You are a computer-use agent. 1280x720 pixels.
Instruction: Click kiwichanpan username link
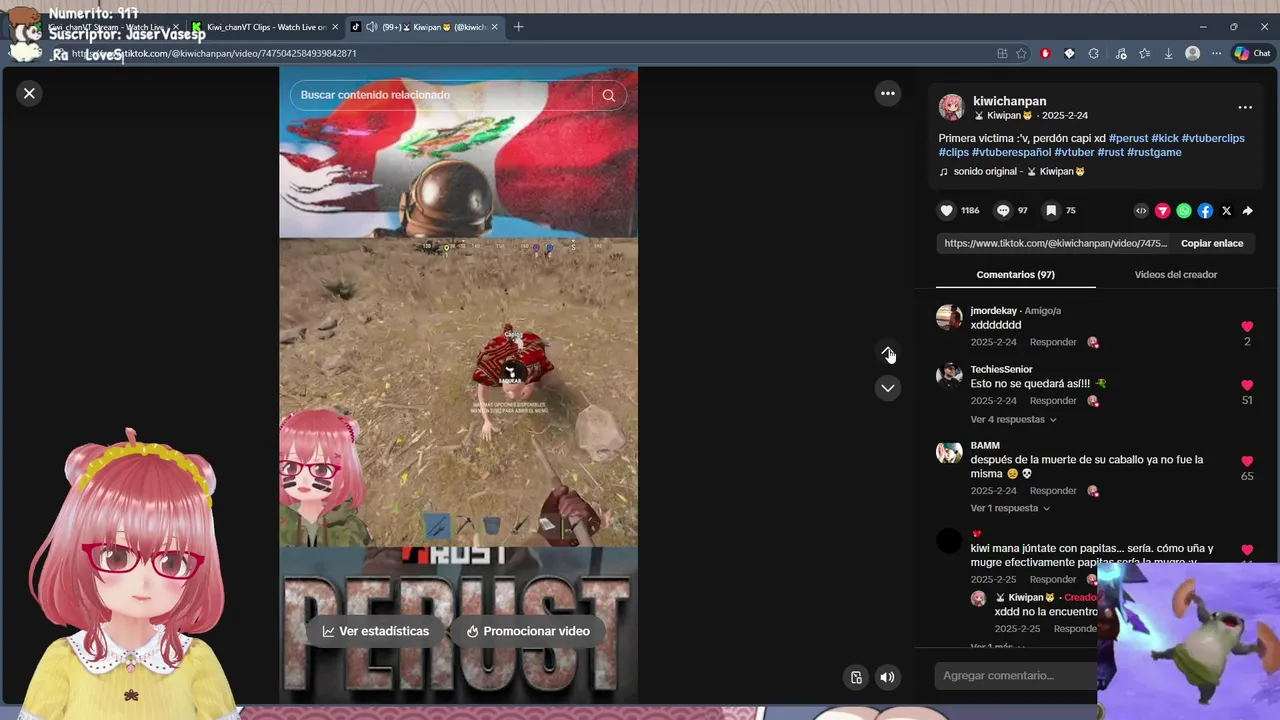click(1009, 101)
